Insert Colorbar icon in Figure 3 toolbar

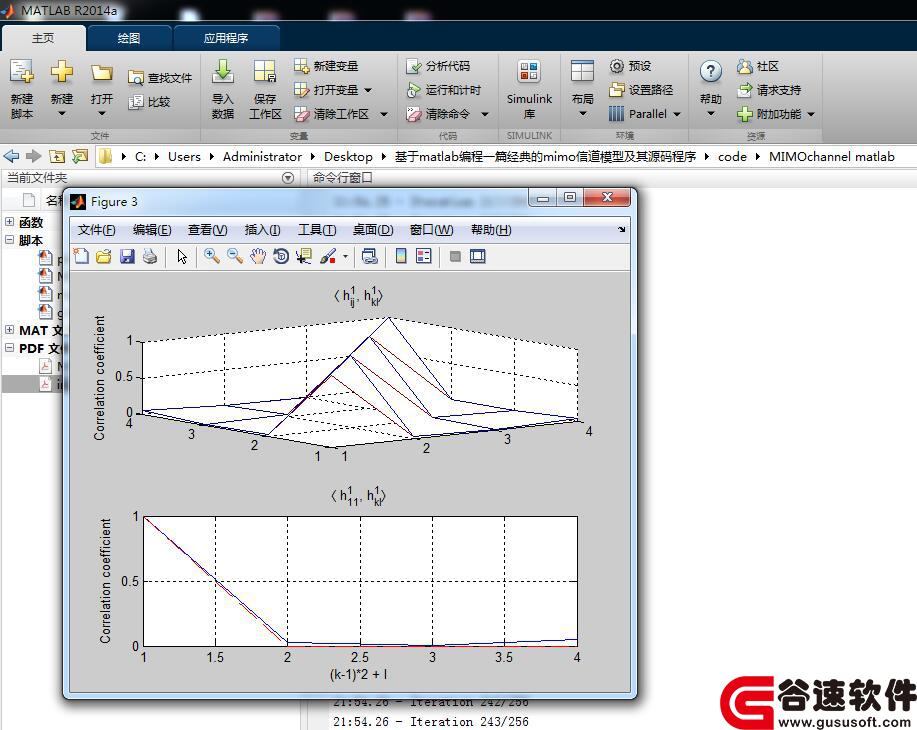click(401, 256)
